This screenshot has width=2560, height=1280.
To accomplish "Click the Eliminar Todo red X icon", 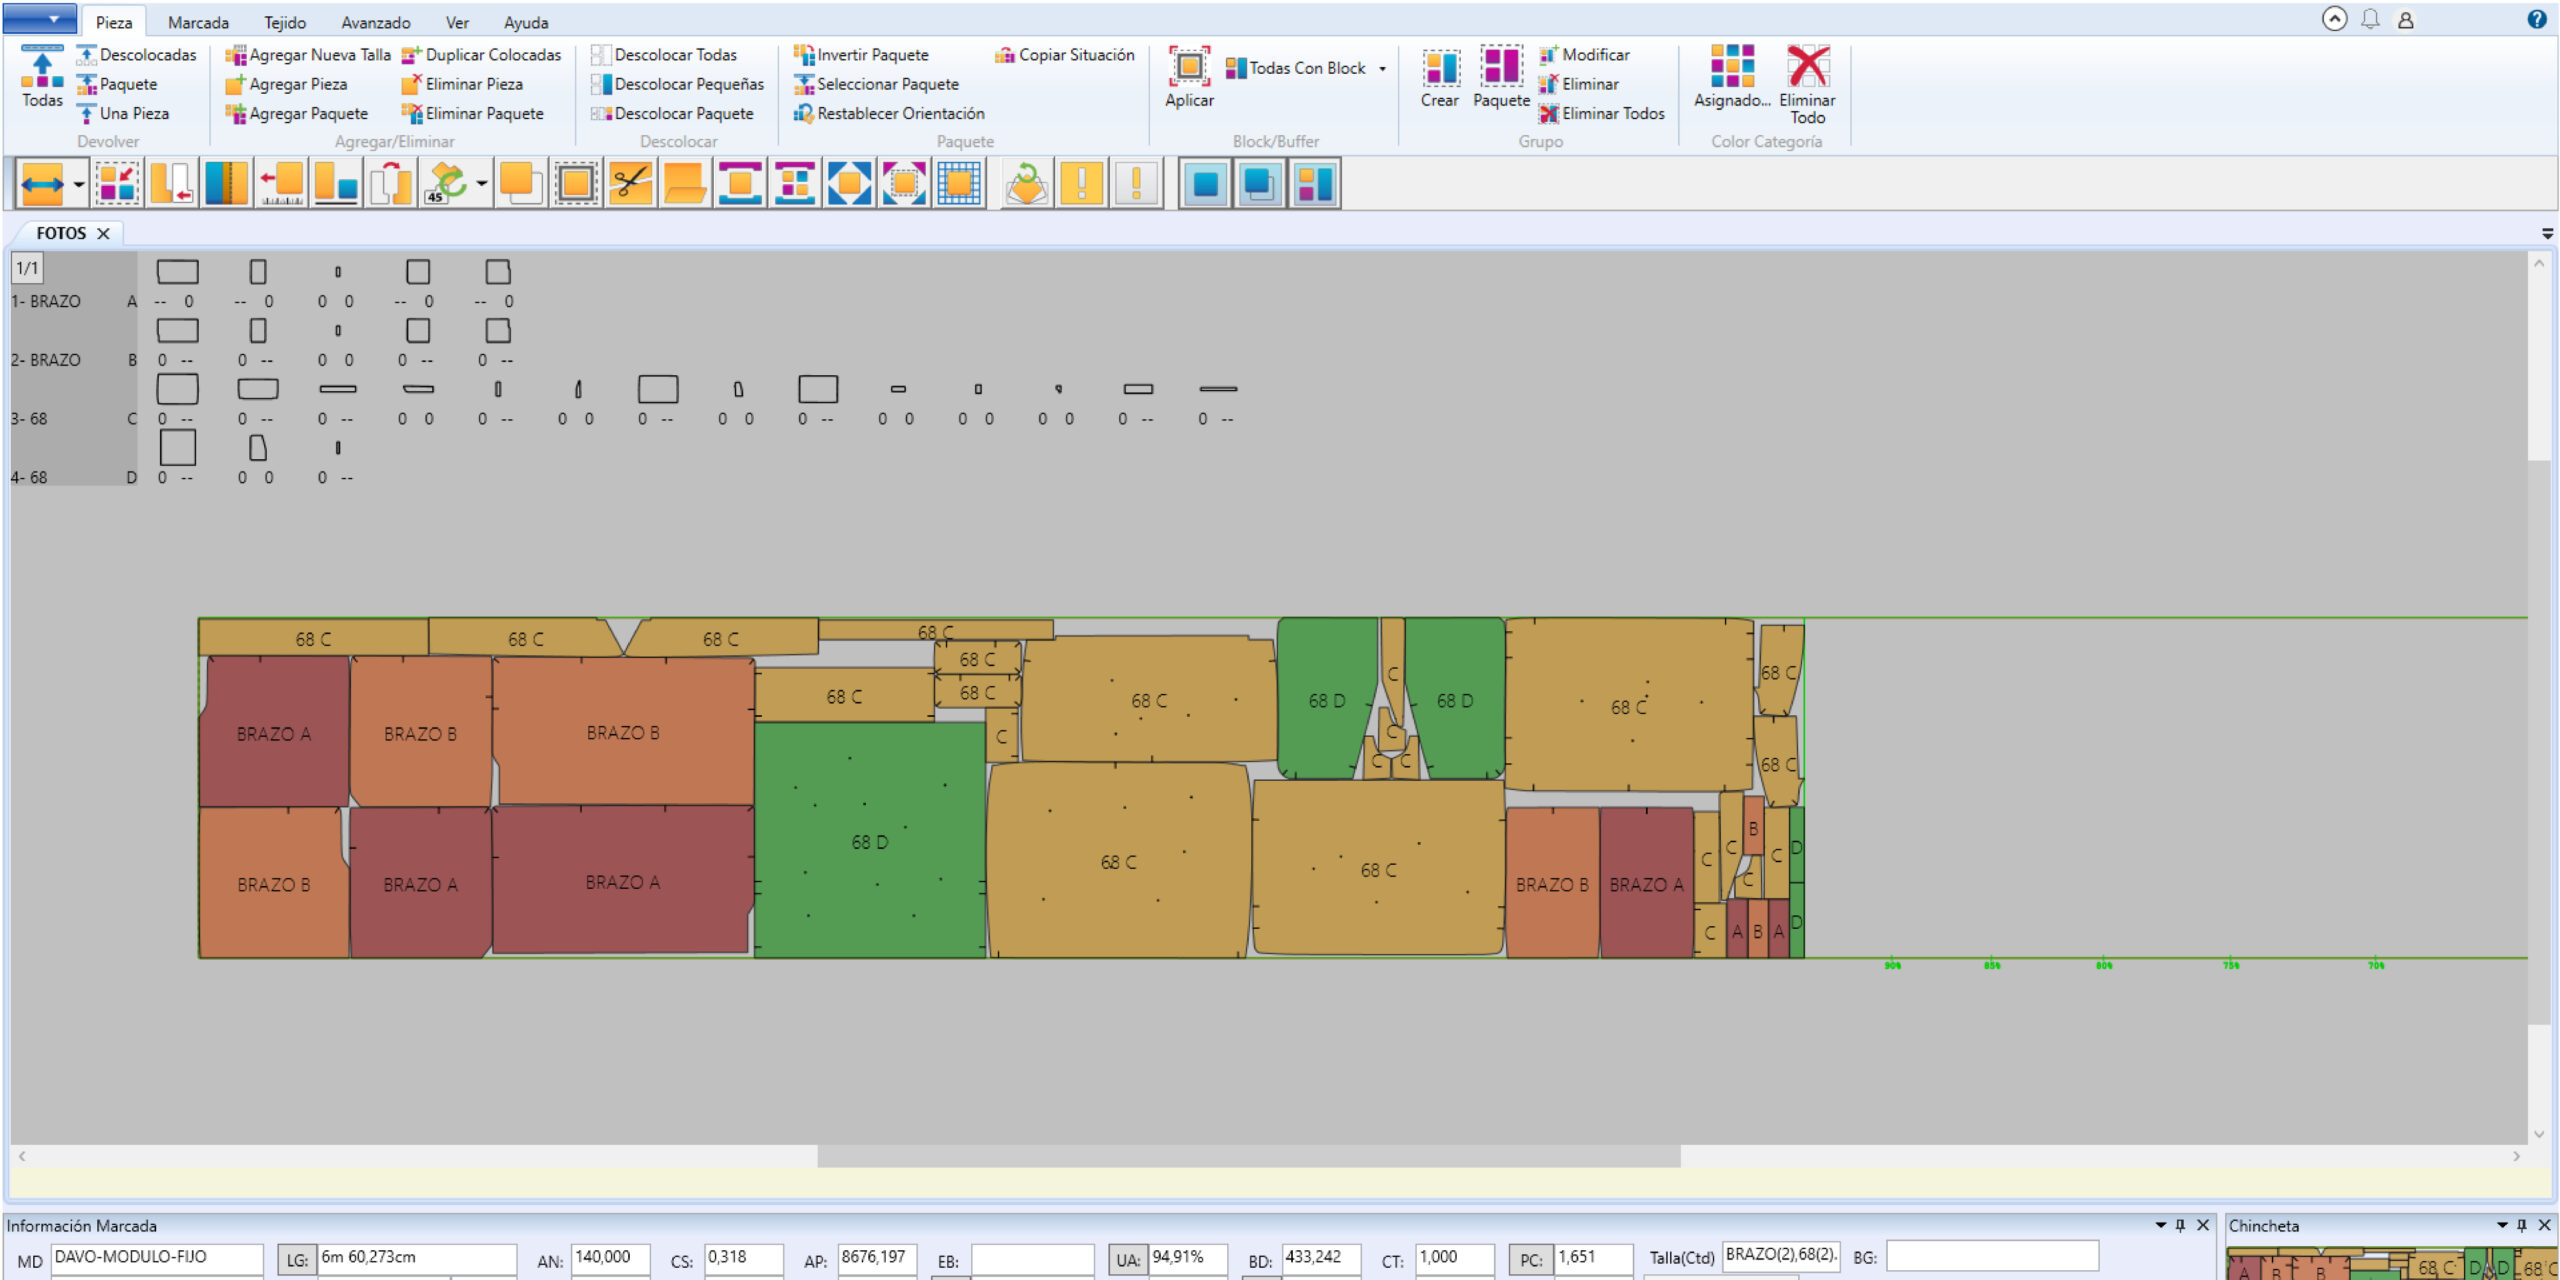I will pos(1807,67).
